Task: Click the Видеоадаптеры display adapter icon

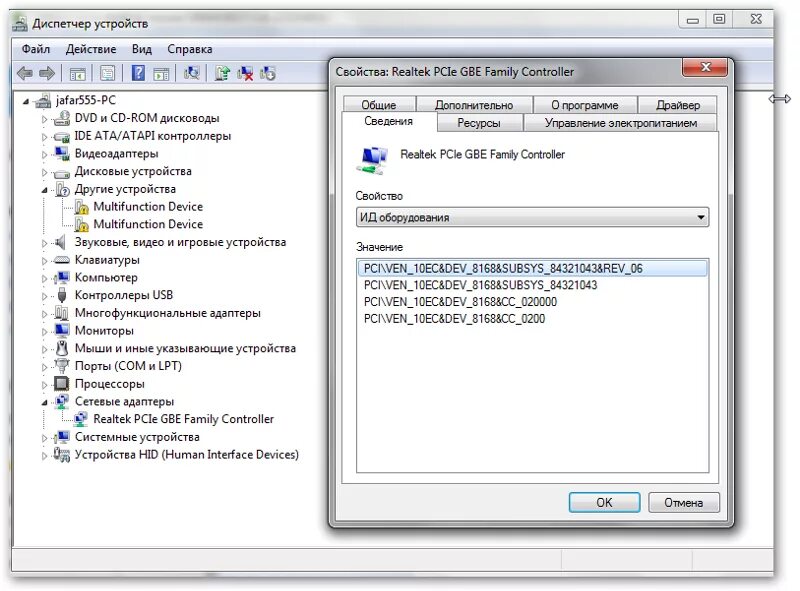Action: (x=62, y=154)
